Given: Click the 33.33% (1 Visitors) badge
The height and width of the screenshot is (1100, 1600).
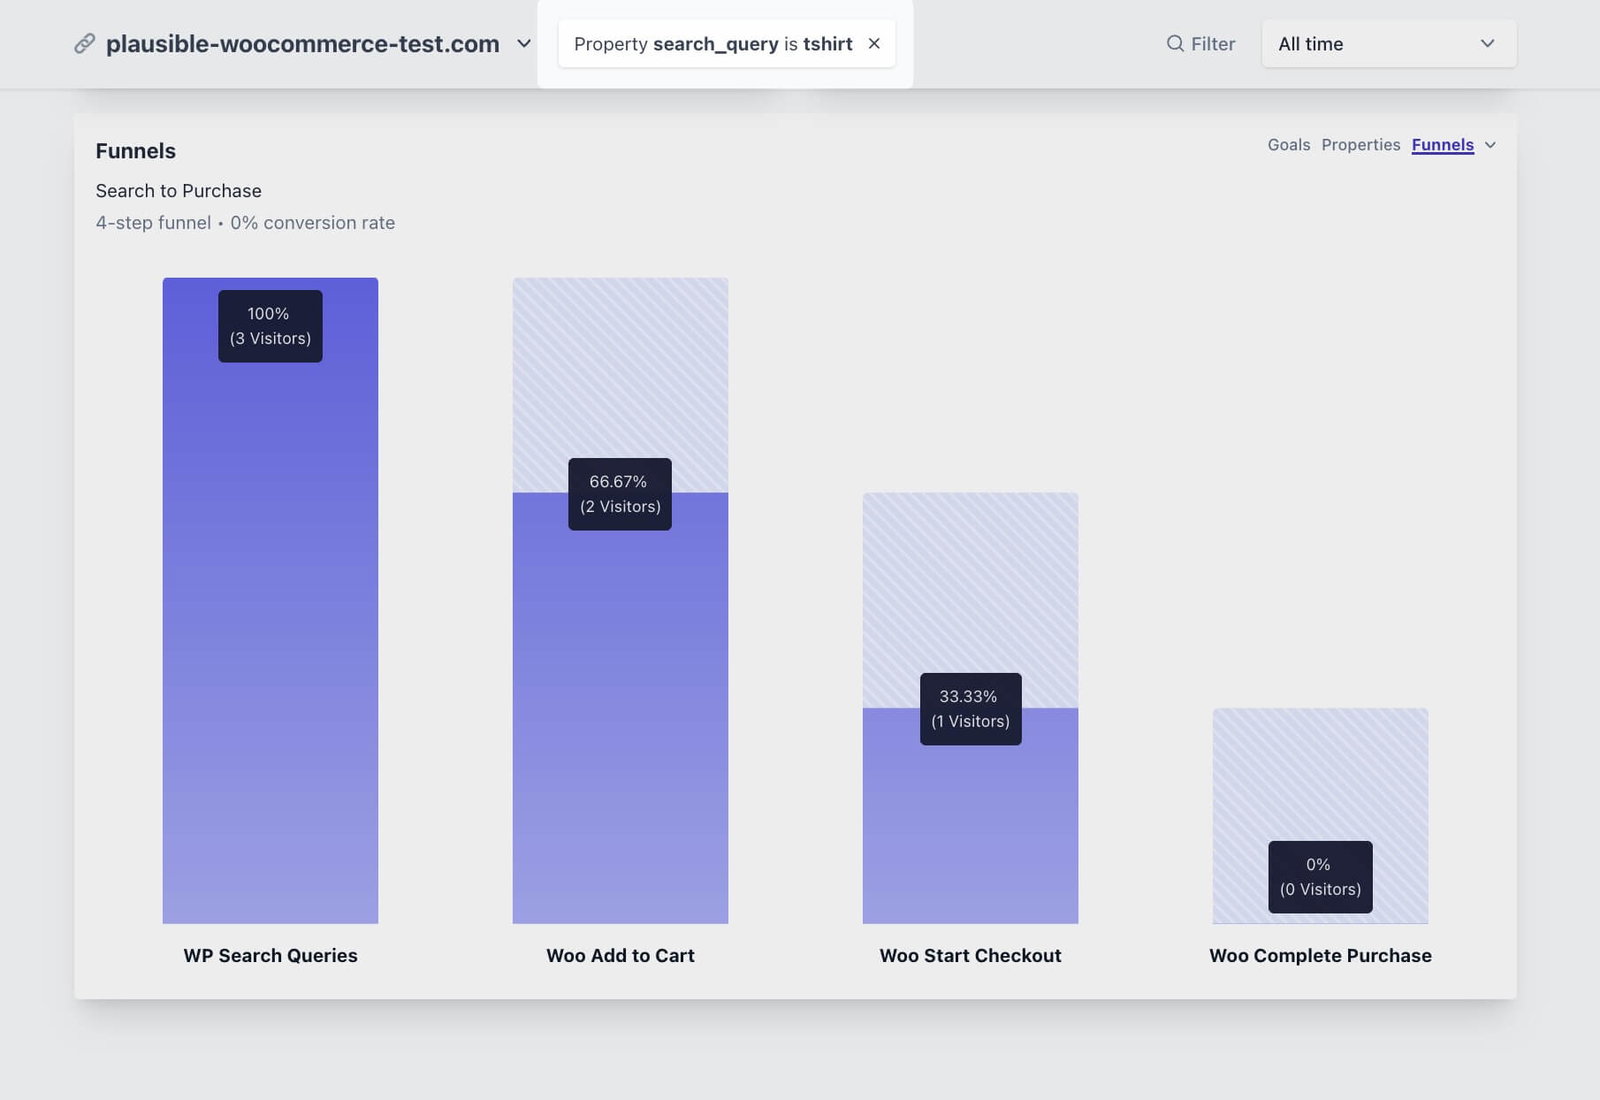Looking at the screenshot, I should pyautogui.click(x=970, y=708).
